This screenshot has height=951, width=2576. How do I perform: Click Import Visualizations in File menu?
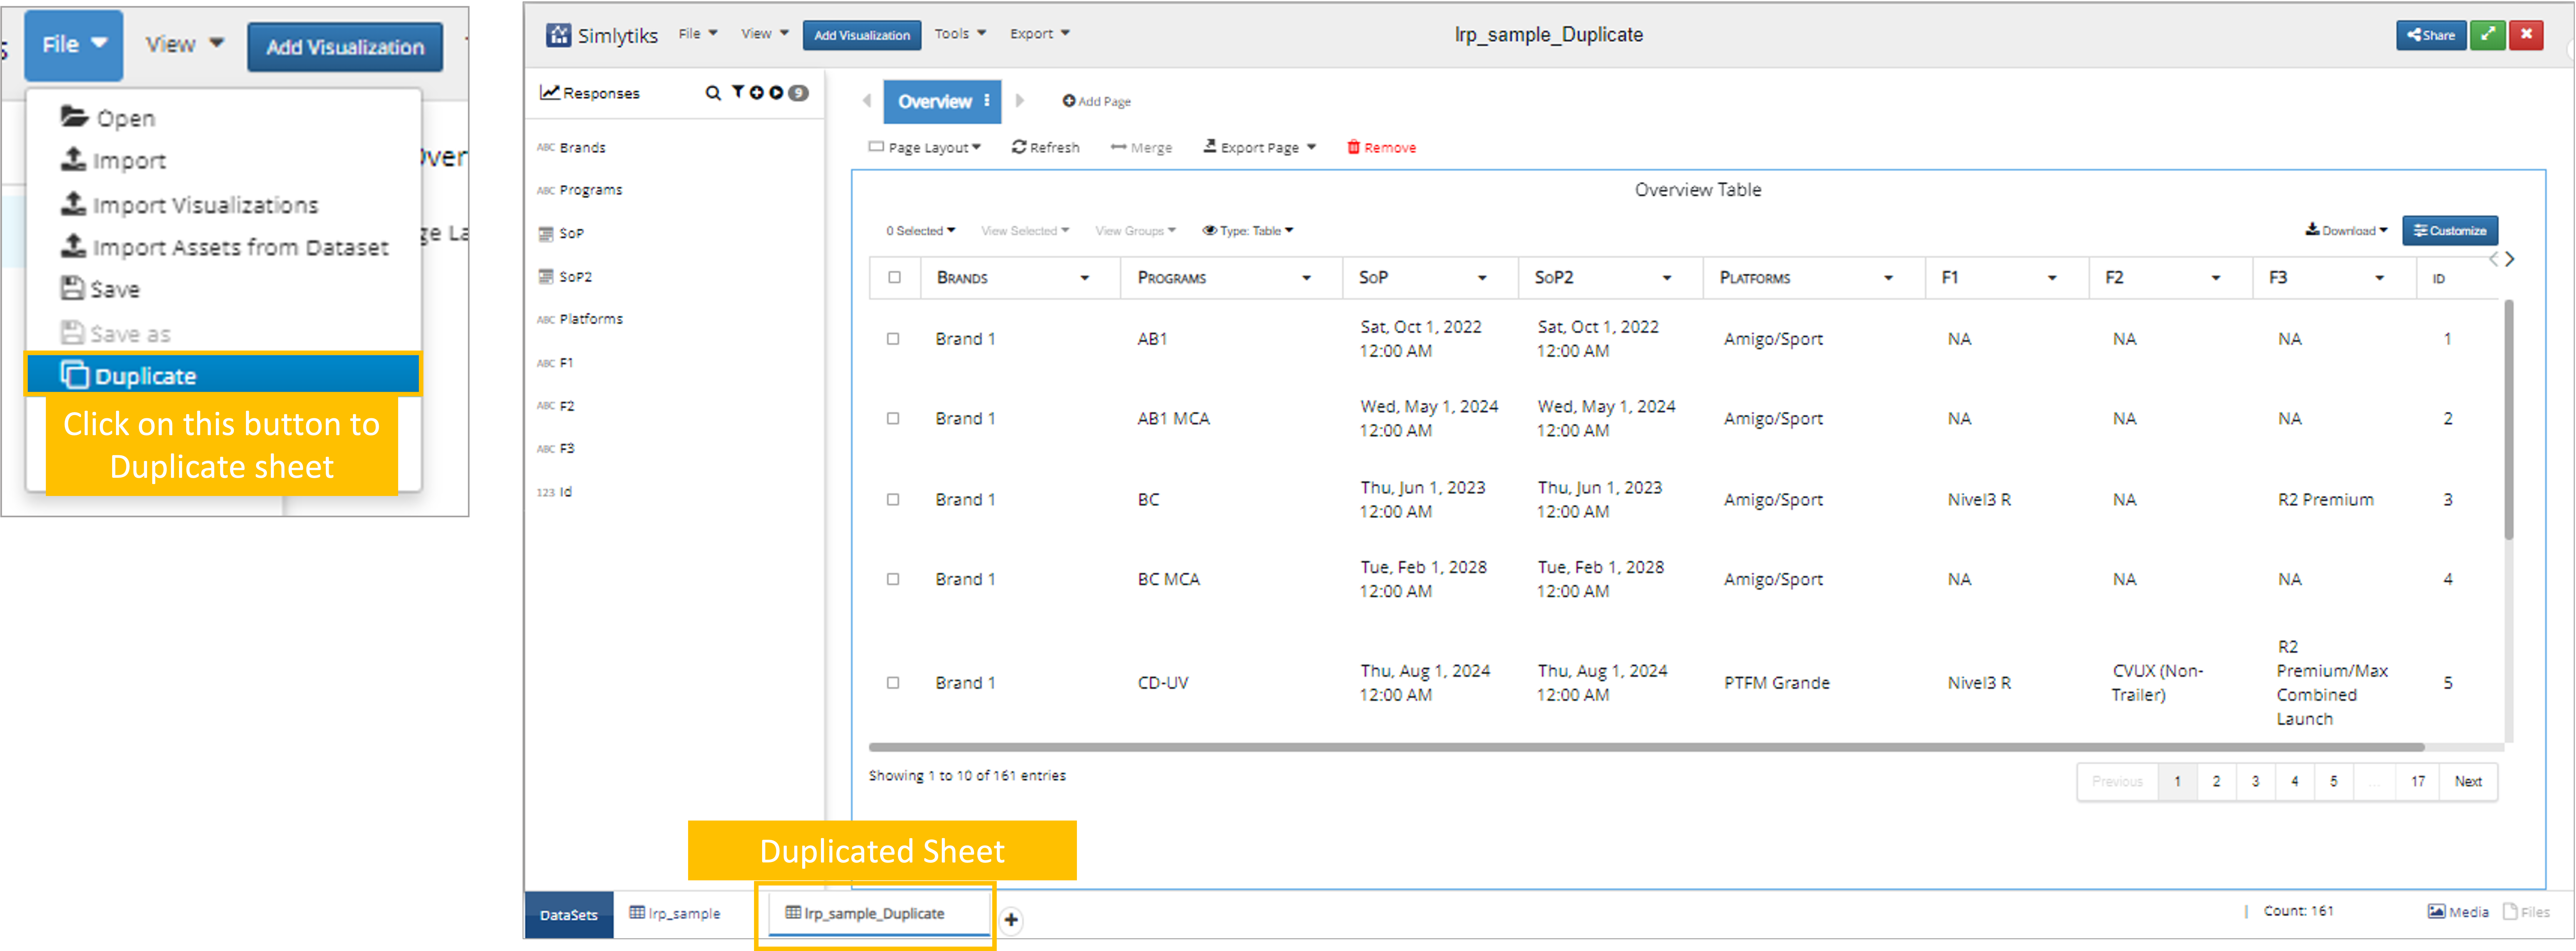click(190, 205)
